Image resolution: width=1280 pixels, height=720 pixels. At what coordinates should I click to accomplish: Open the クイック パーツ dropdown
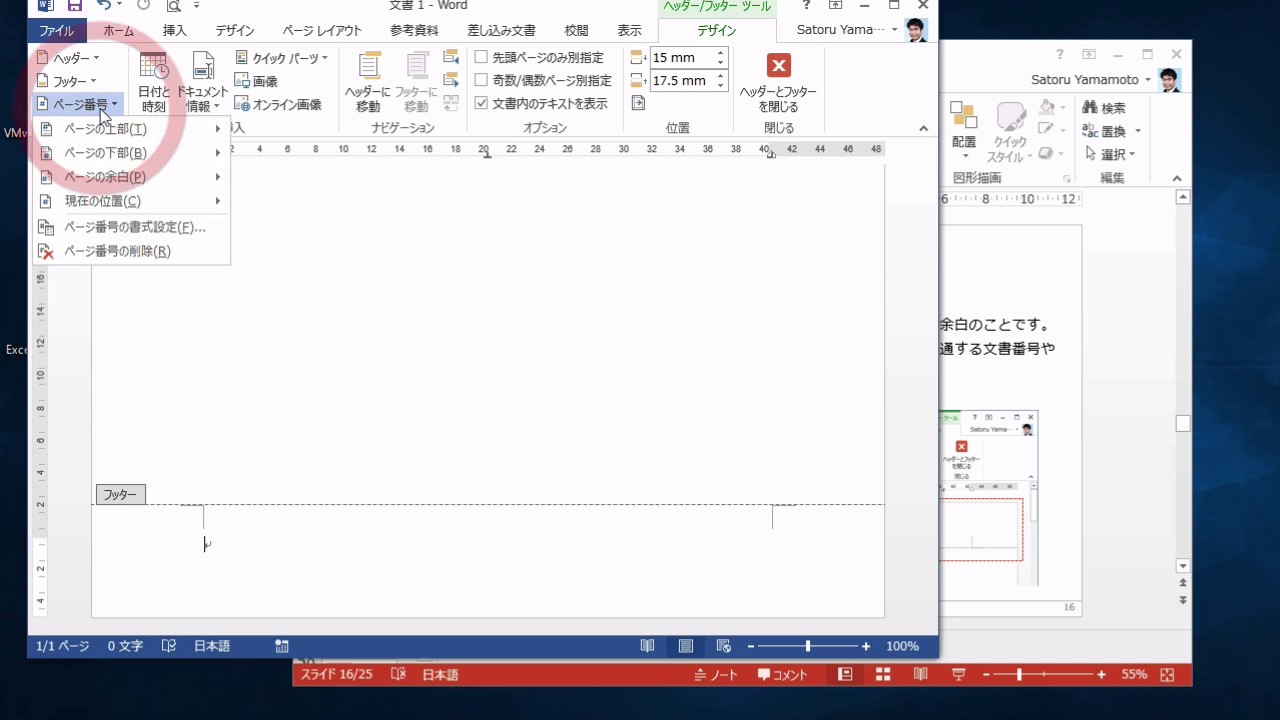(x=282, y=58)
